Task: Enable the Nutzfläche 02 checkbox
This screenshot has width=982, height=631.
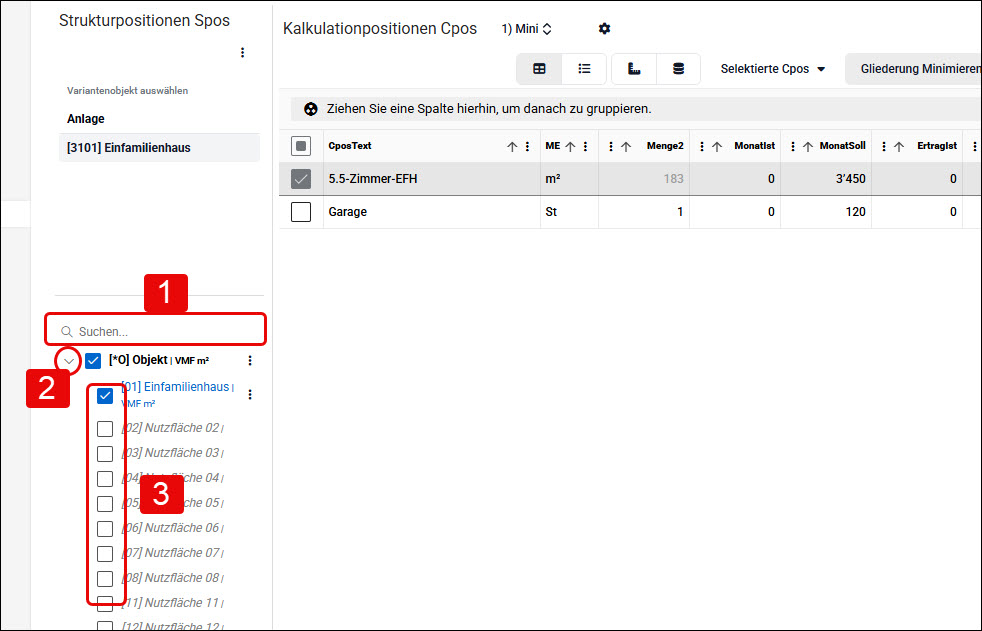Action: point(105,429)
